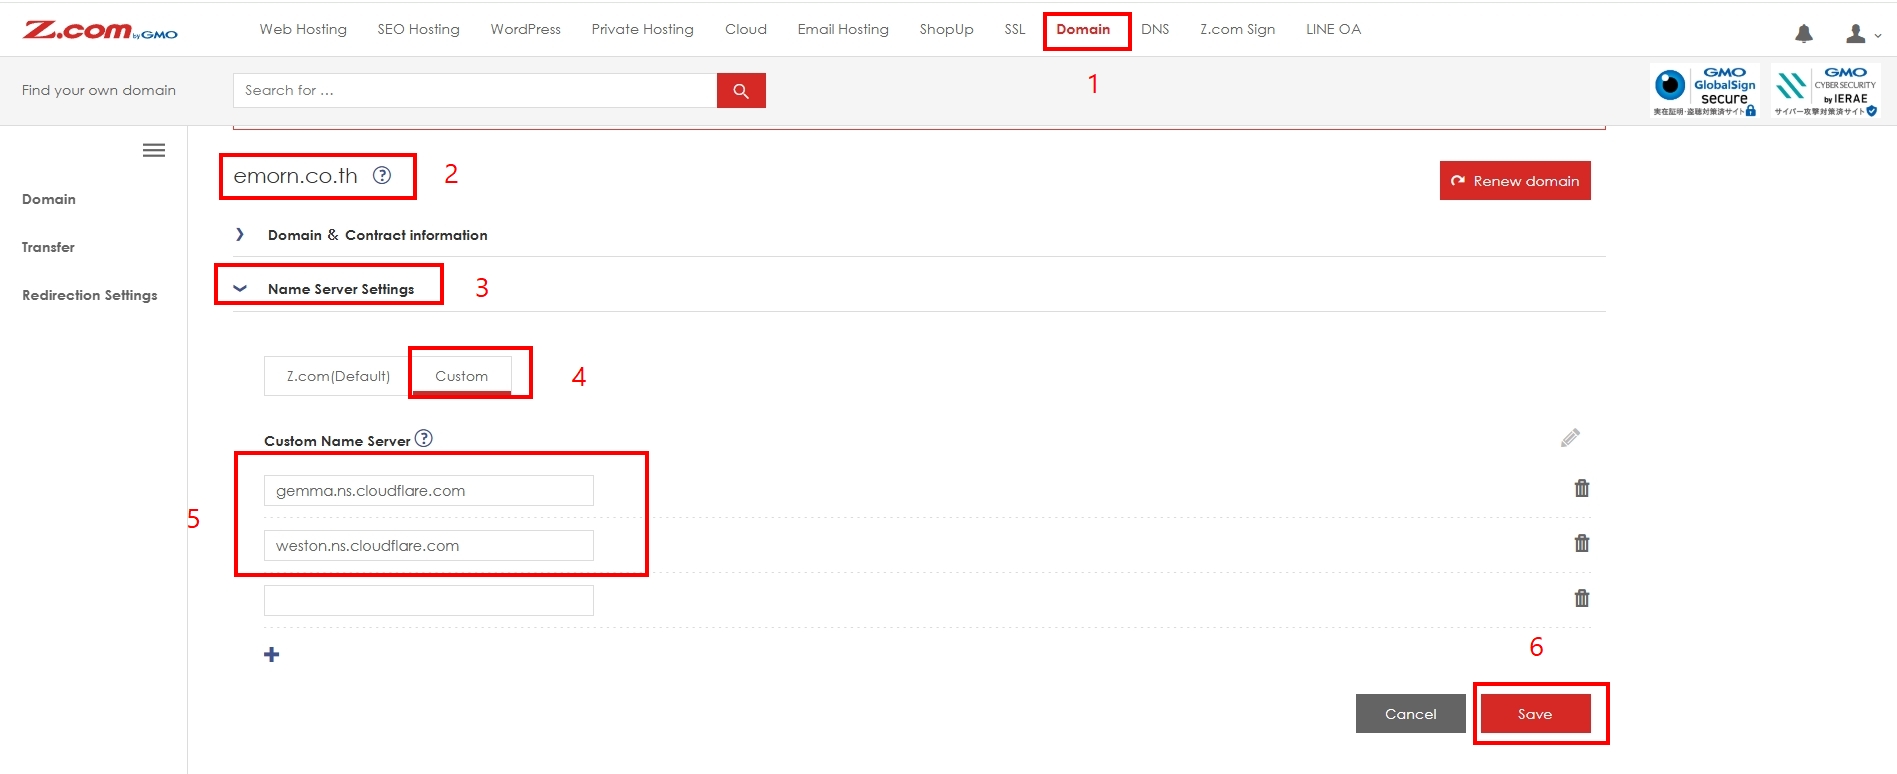Open the Domain menu
Image resolution: width=1897 pixels, height=774 pixels.
coord(1083,29)
